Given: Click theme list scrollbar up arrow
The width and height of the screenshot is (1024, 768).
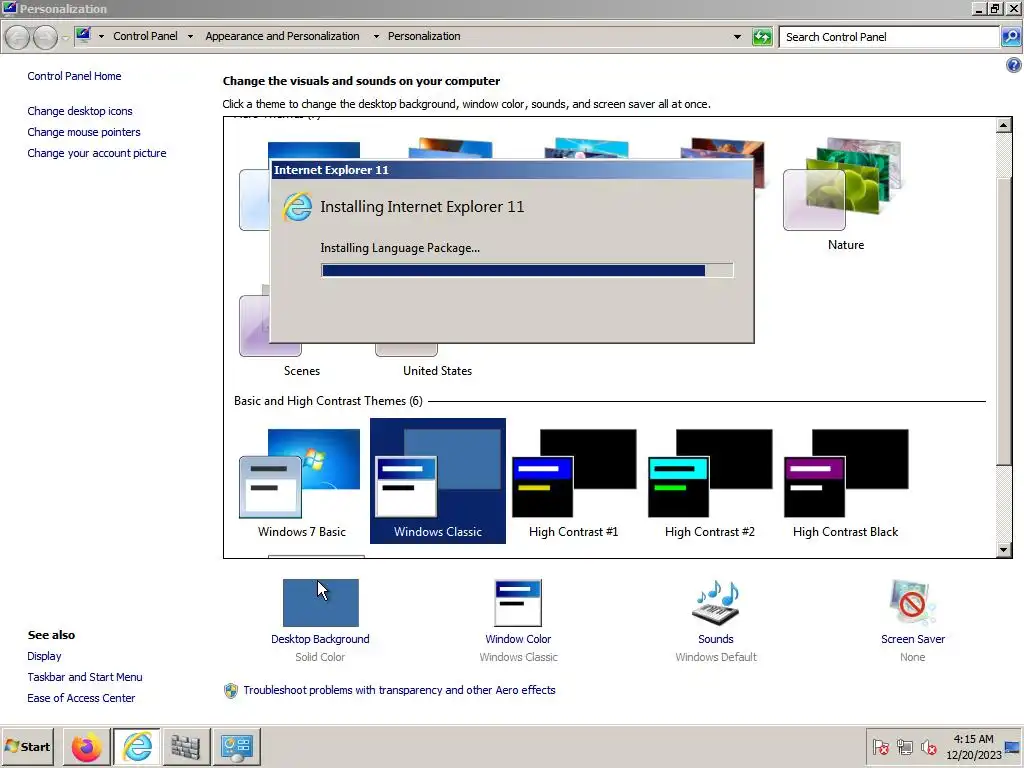Looking at the screenshot, I should [1004, 125].
